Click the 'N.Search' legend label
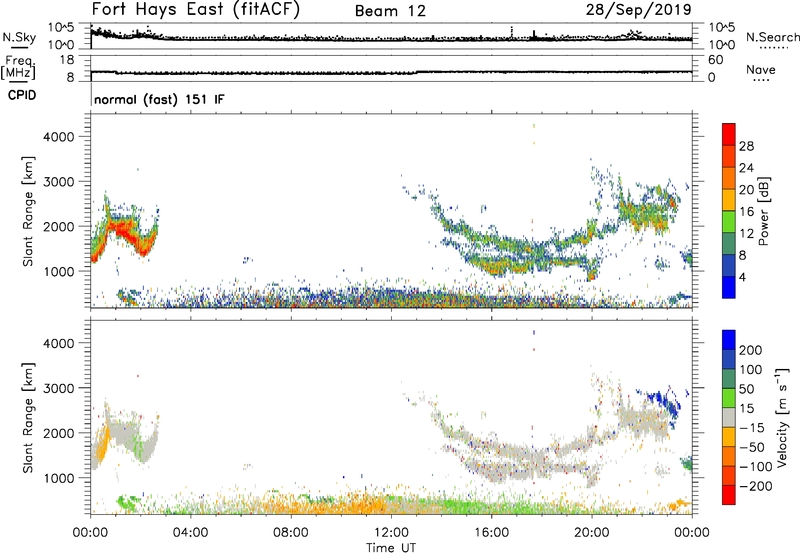The image size is (800, 554). (x=772, y=37)
